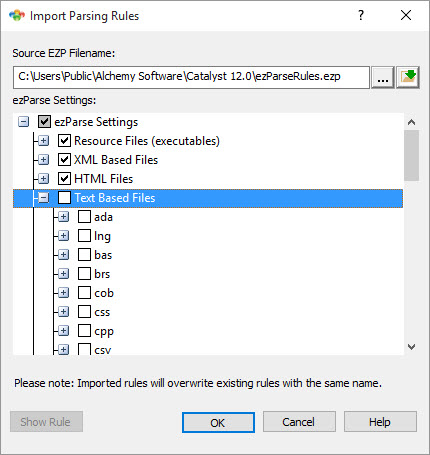This screenshot has height=455, width=430.
Task: Click the scroll down arrow in settings list
Action: tap(411, 347)
